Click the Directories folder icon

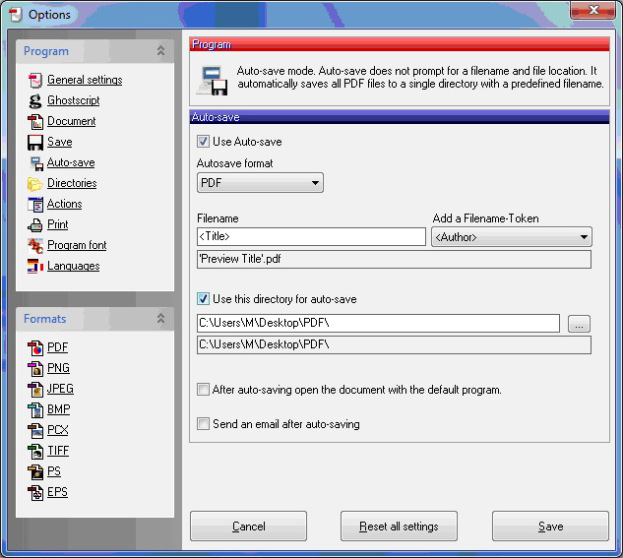35,184
